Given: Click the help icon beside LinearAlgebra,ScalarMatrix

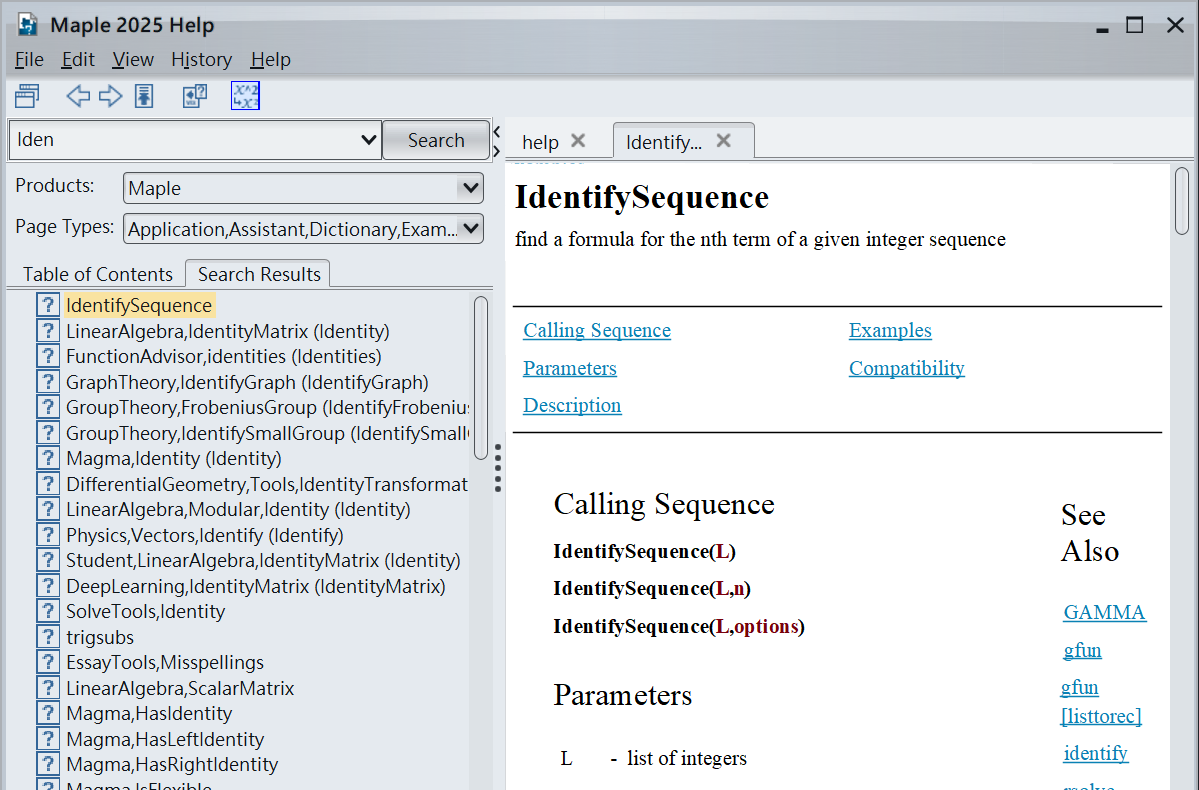Looking at the screenshot, I should pyautogui.click(x=47, y=688).
